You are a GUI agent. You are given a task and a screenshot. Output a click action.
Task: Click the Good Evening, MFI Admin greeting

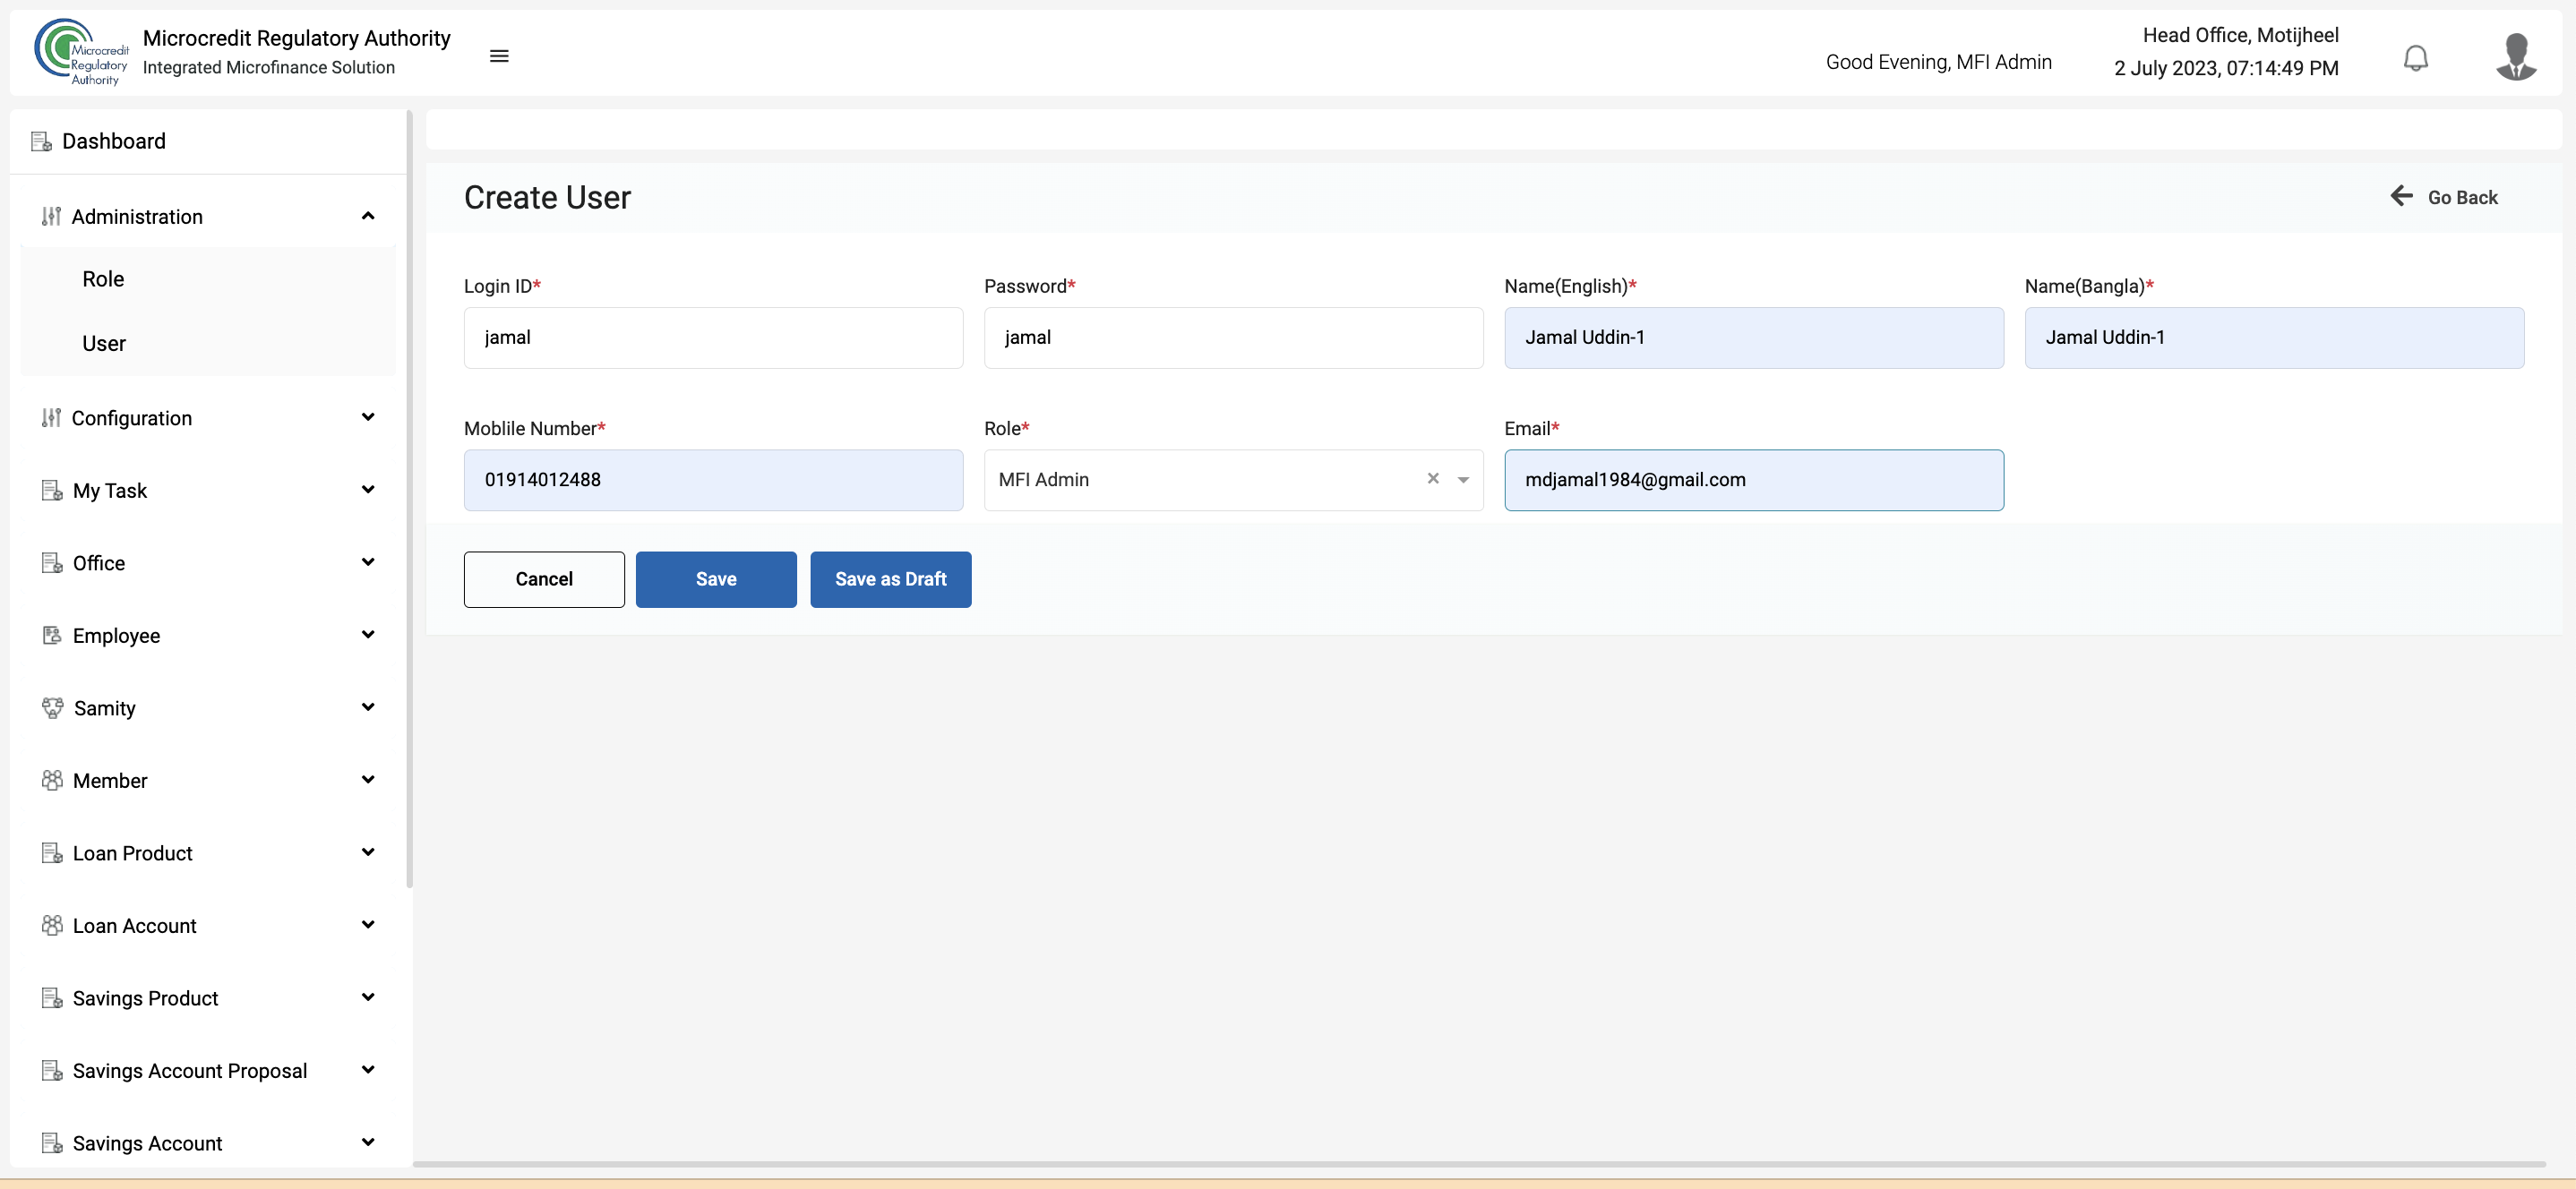1938,62
